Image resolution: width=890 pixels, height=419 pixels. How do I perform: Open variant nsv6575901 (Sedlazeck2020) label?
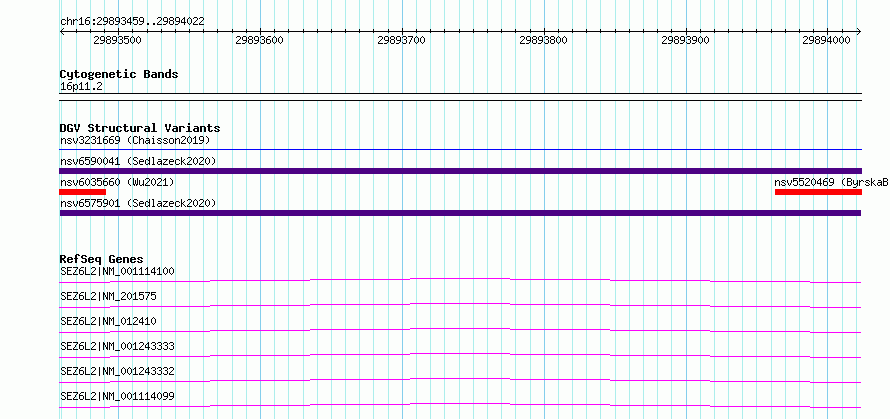pyautogui.click(x=138, y=203)
